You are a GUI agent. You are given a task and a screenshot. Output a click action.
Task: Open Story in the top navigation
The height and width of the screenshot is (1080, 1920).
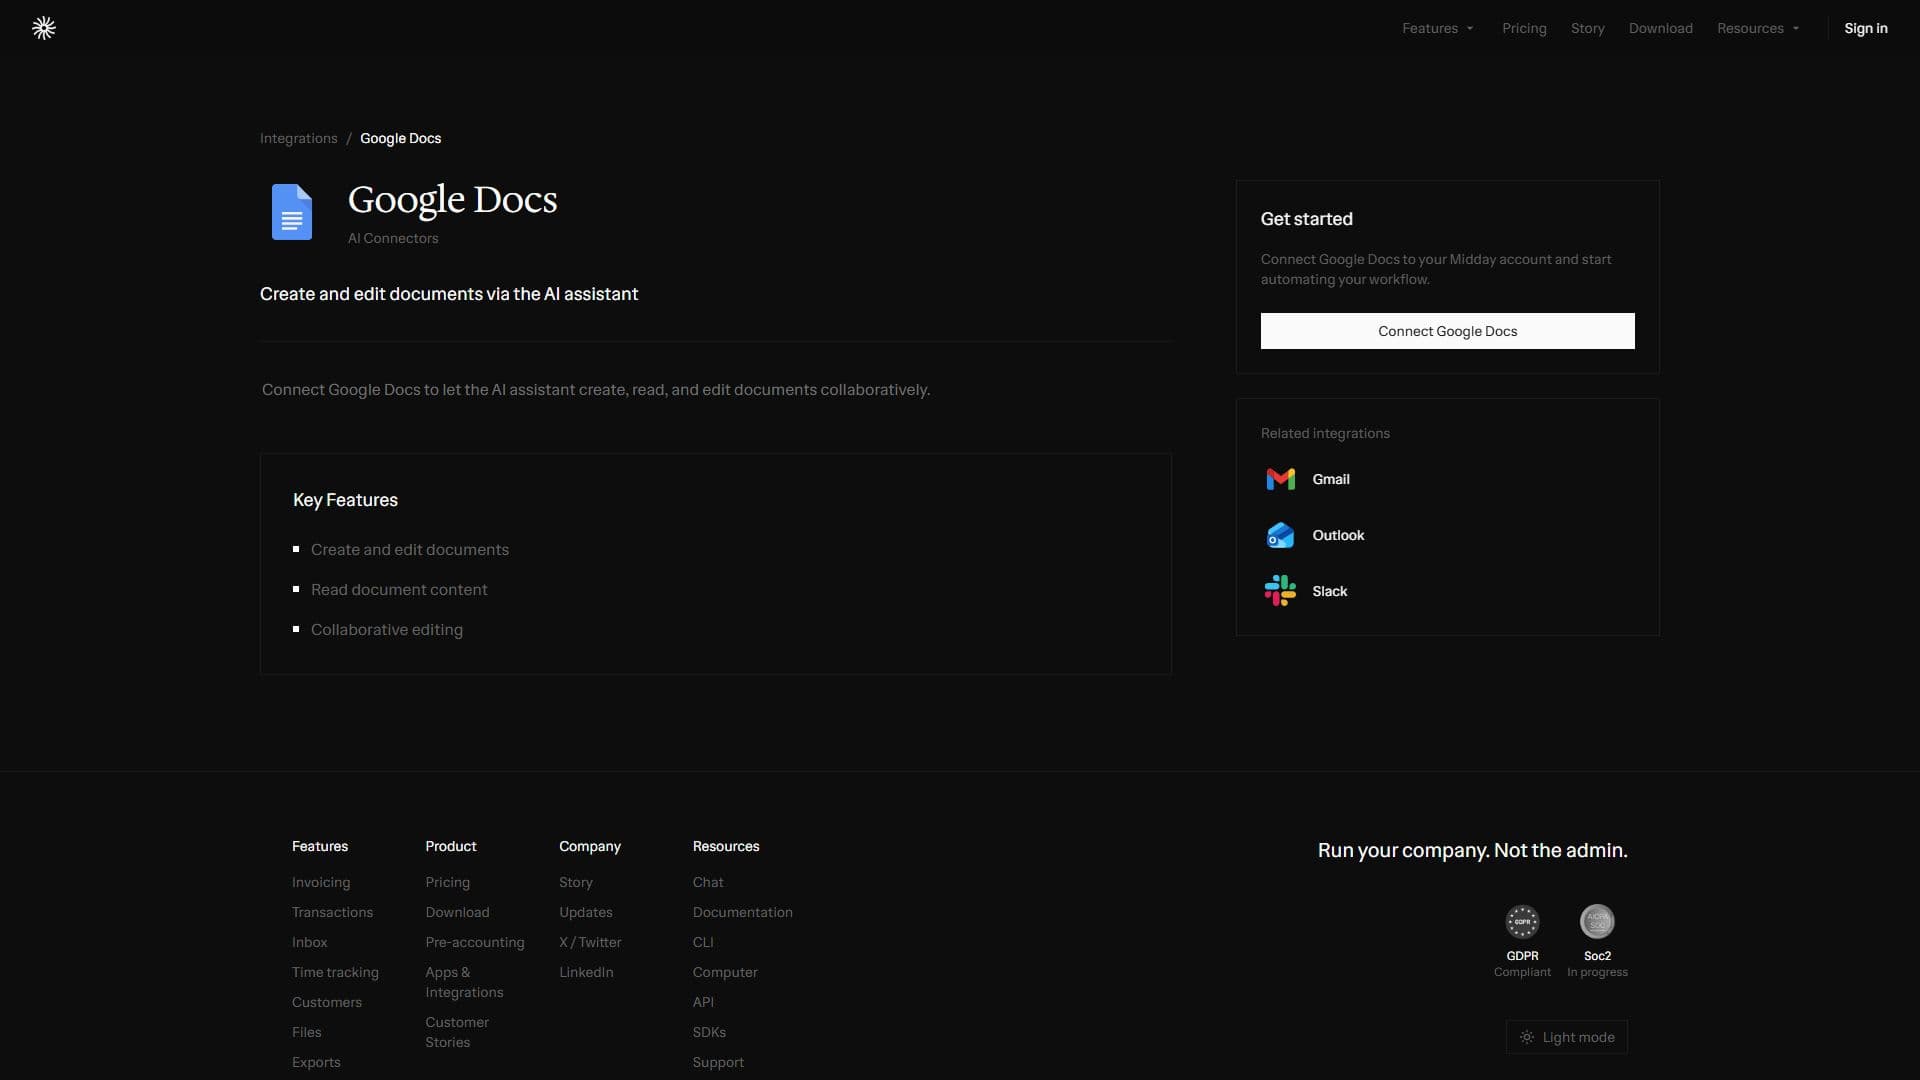[1587, 28]
